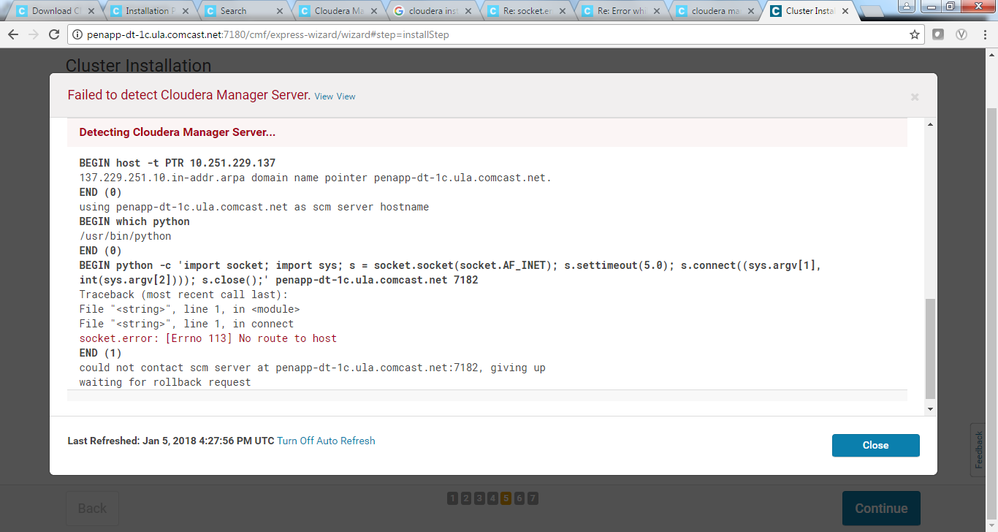998x532 pixels.
Task: Click the site info icon in address bar
Action: click(x=78, y=34)
